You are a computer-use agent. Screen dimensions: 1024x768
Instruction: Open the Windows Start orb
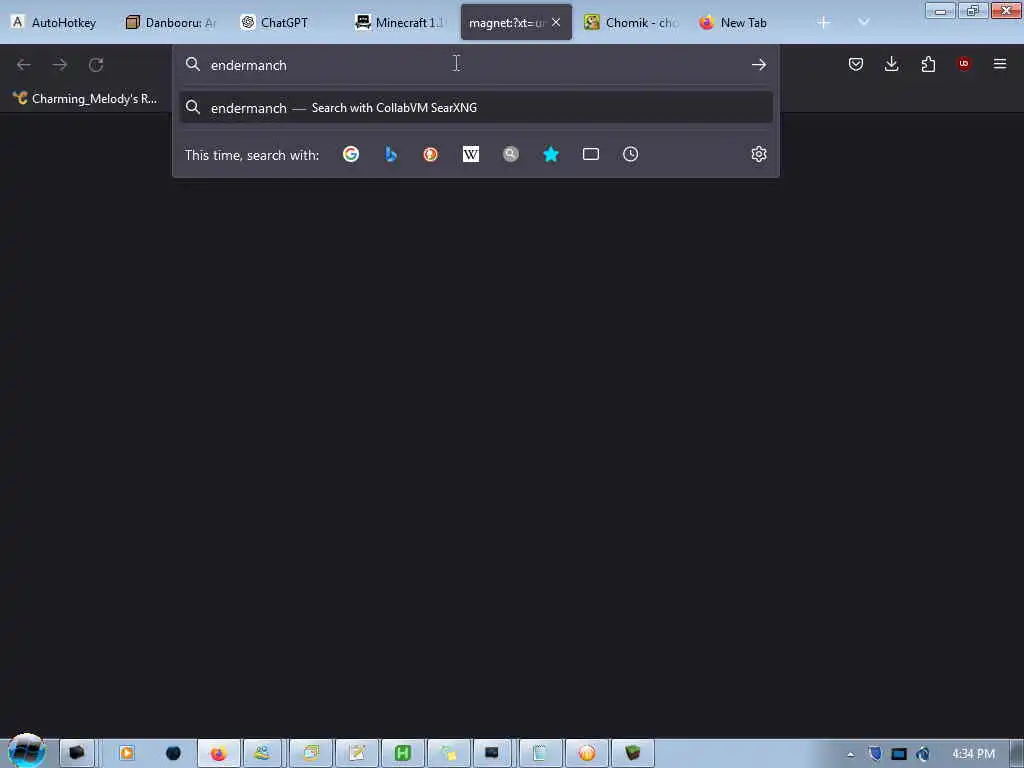coord(26,750)
